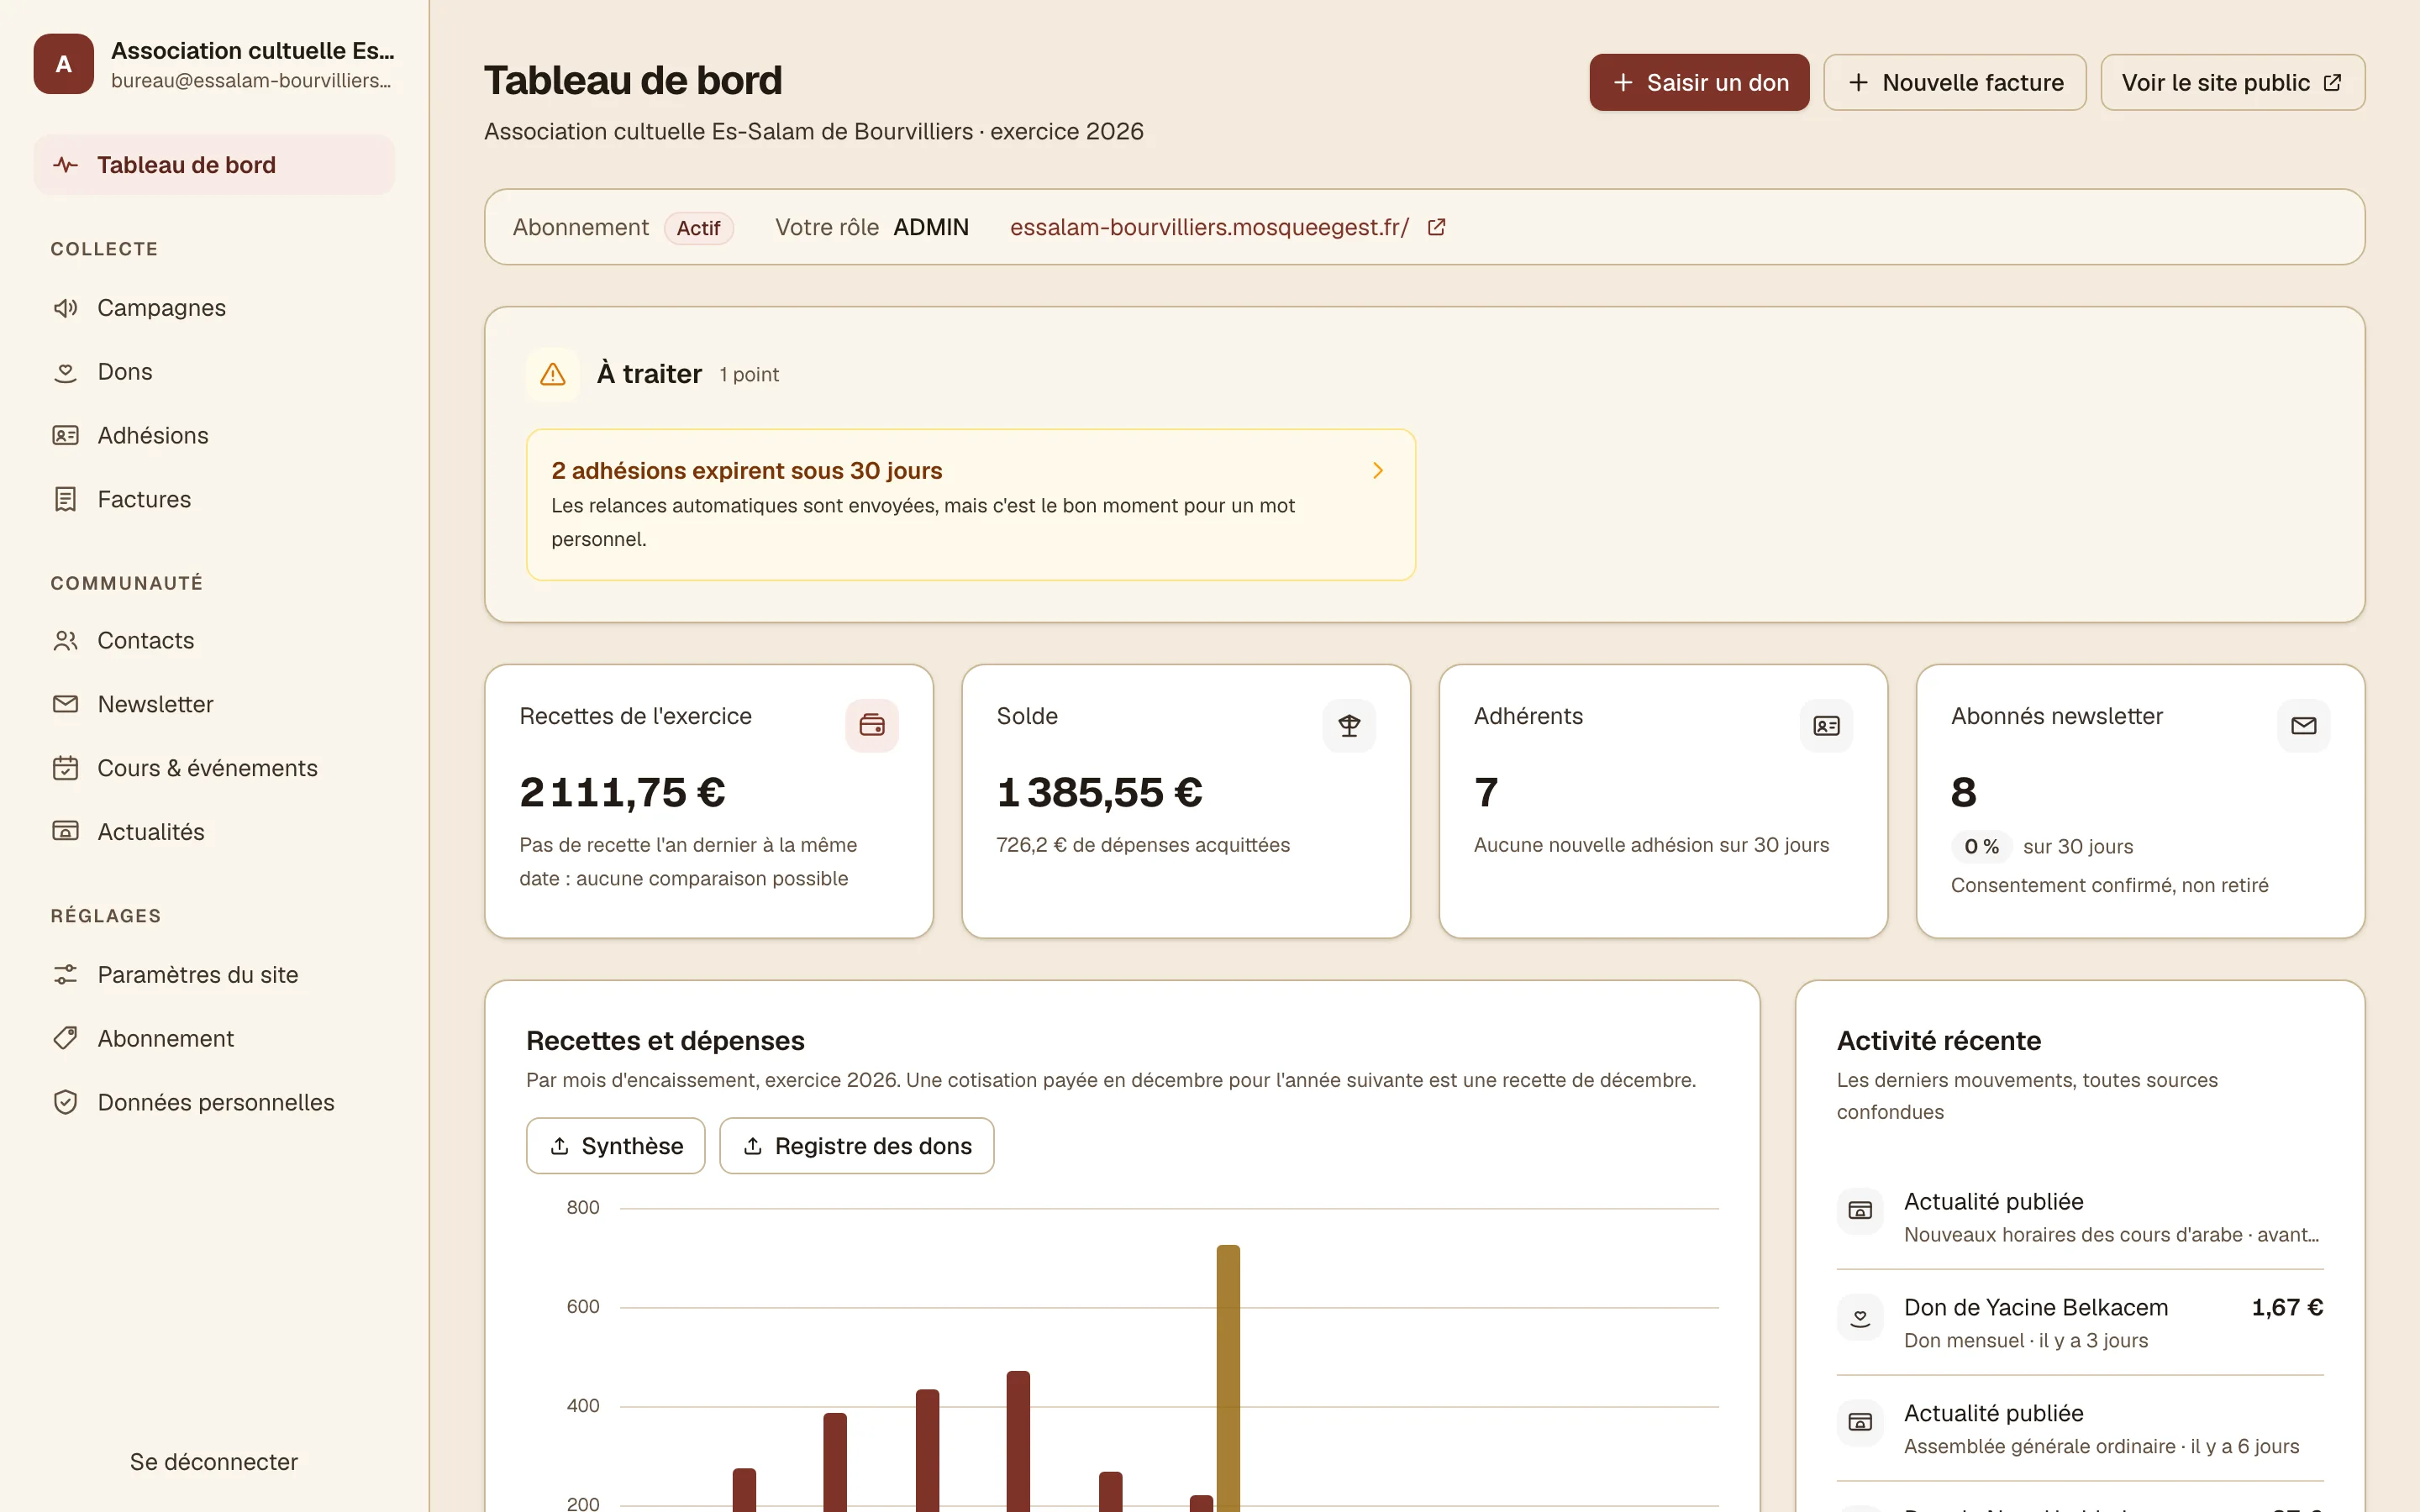Click the Adhérents count 7
2420x1512 pixels.
1486,793
